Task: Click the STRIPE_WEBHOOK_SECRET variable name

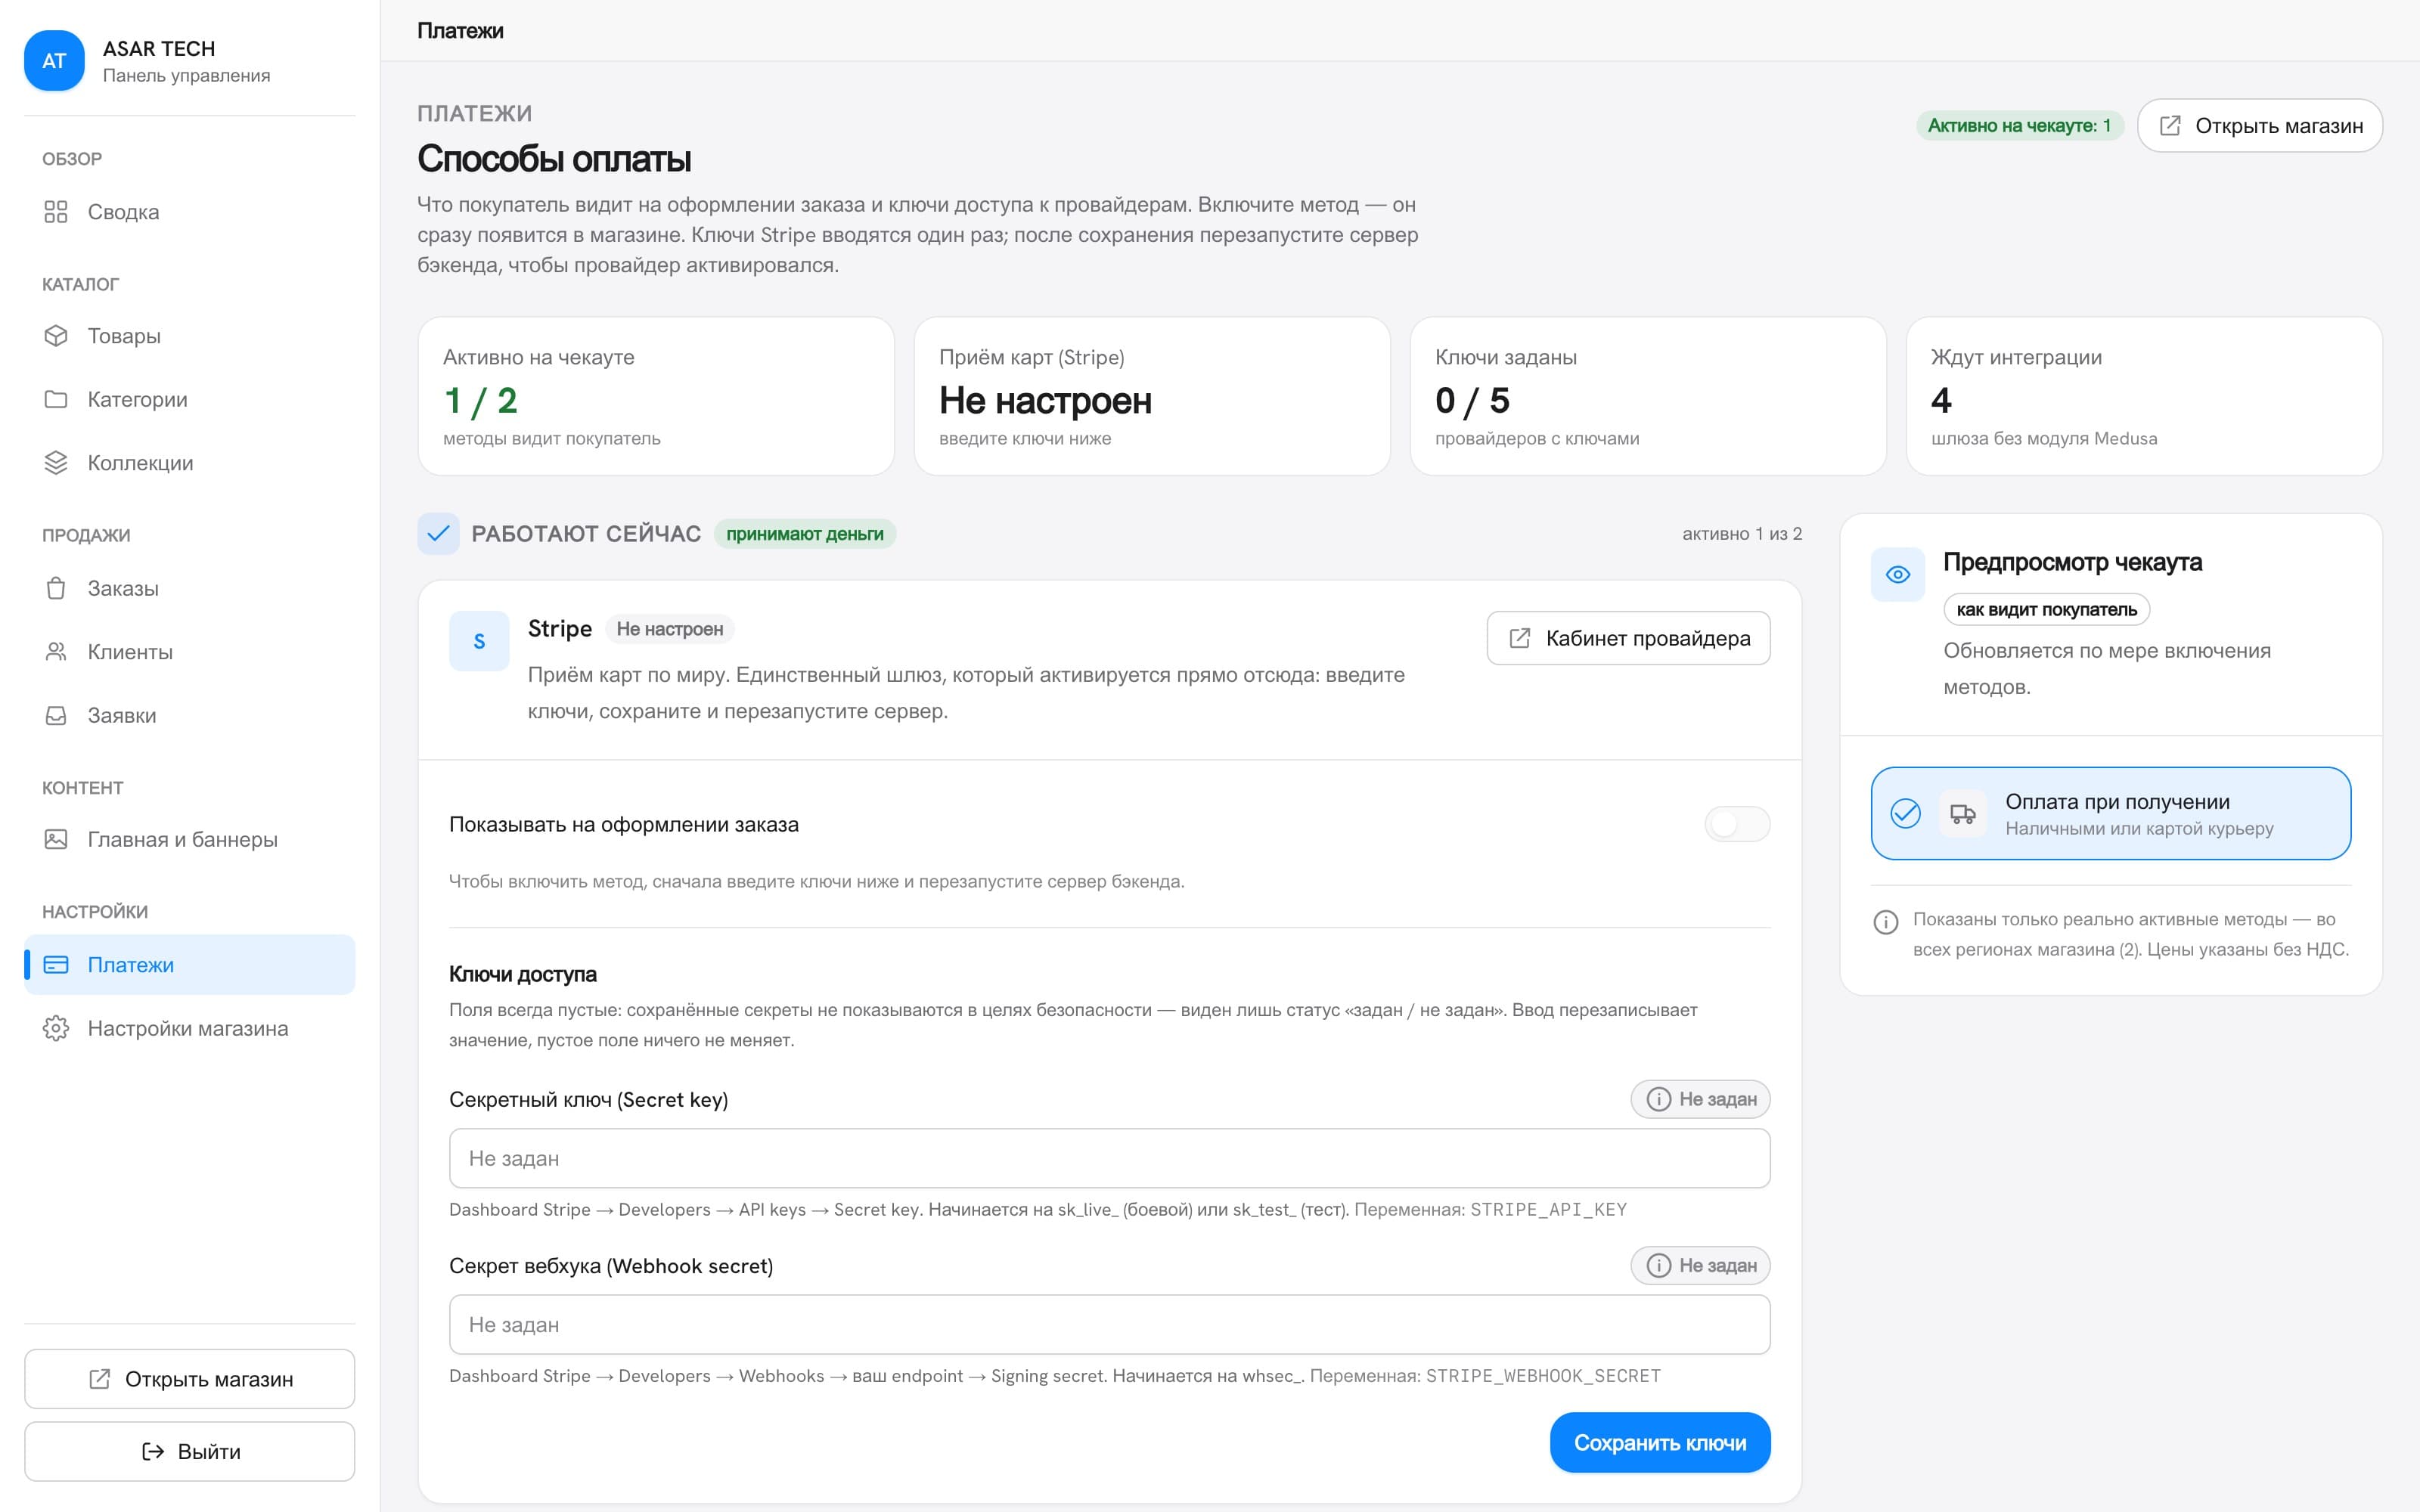Action: (x=1543, y=1376)
